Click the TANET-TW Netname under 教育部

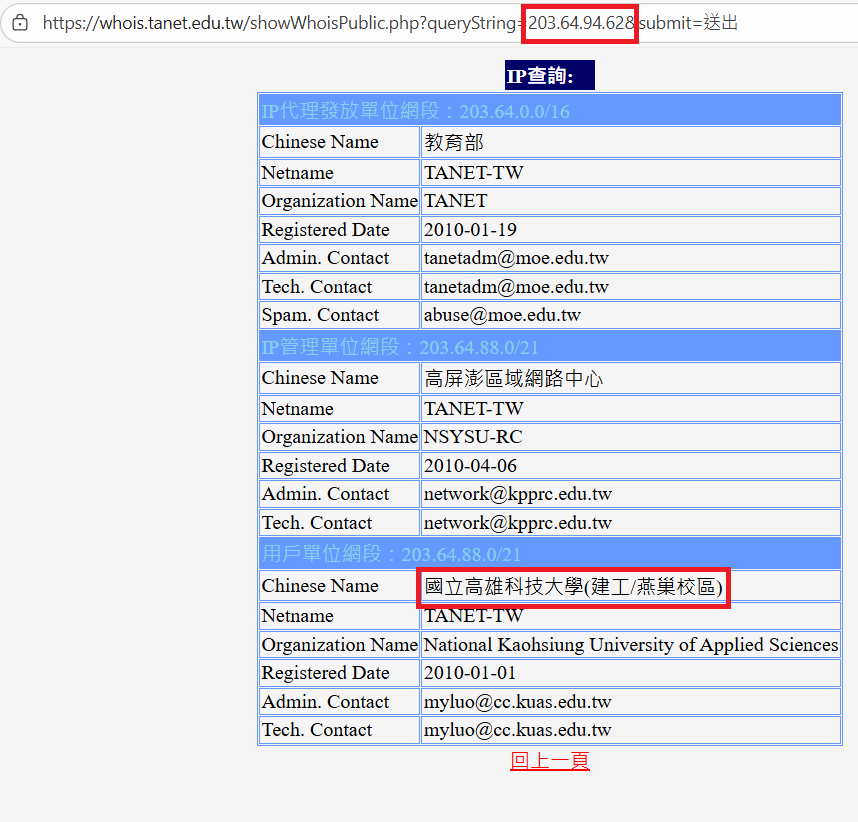click(x=473, y=173)
